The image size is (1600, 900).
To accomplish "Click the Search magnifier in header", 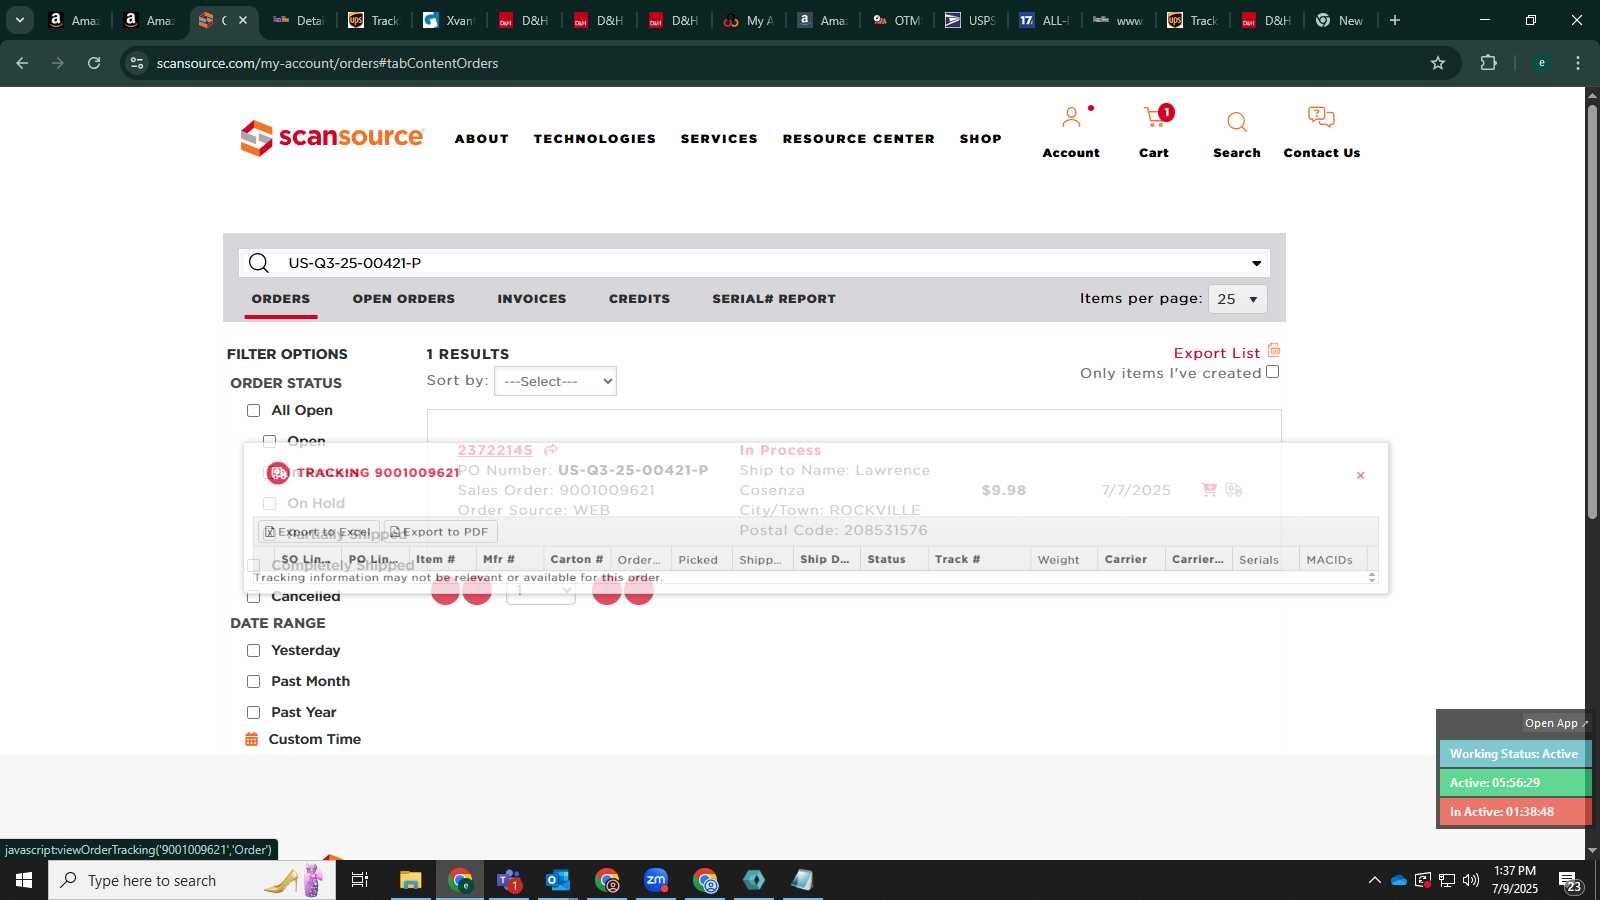I will (x=1237, y=122).
